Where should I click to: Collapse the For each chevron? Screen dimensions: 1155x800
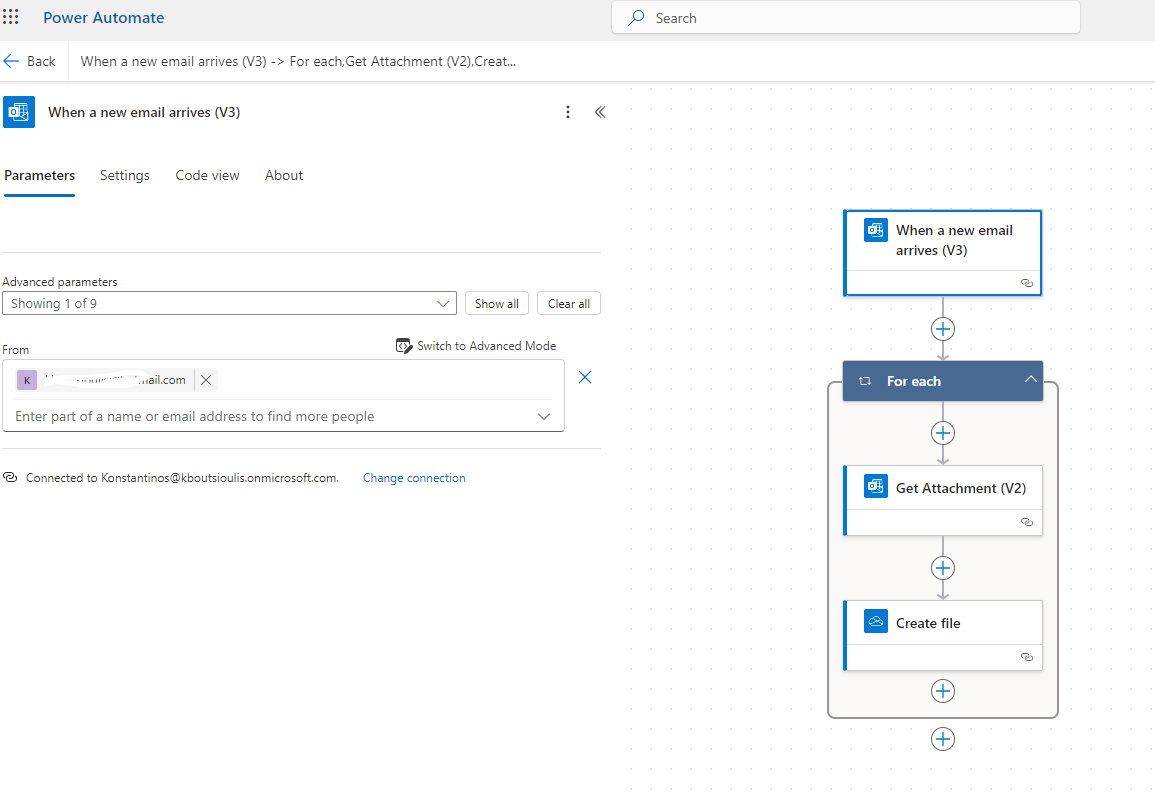1031,379
